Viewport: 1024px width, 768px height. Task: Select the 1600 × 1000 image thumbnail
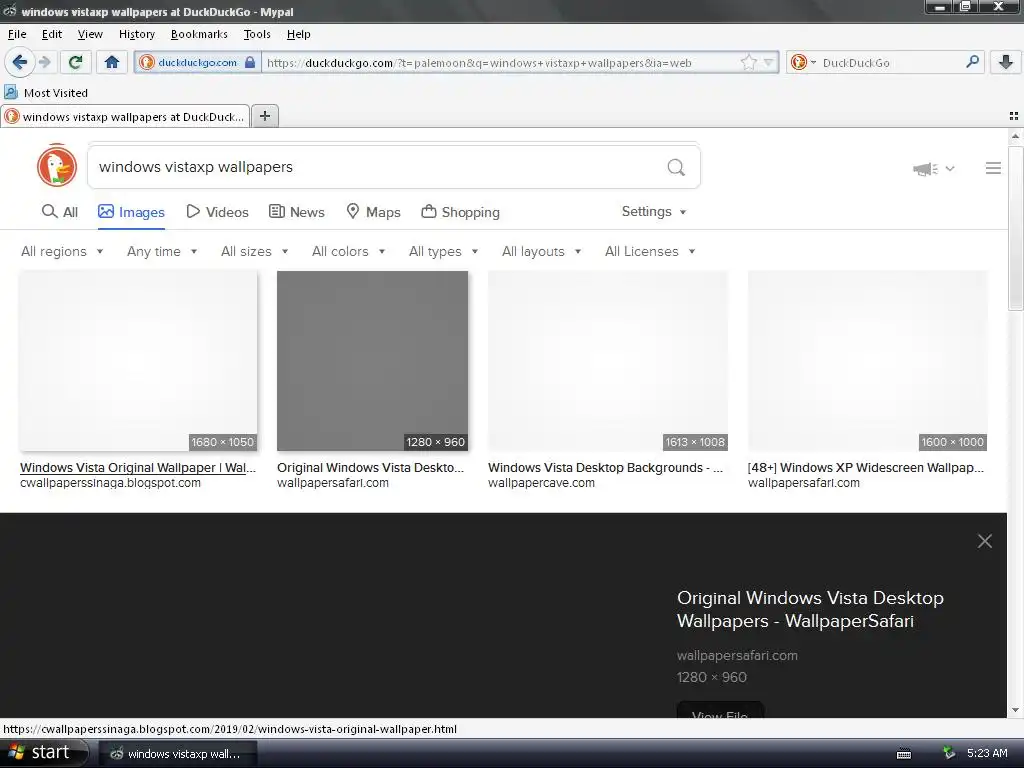tap(867, 360)
